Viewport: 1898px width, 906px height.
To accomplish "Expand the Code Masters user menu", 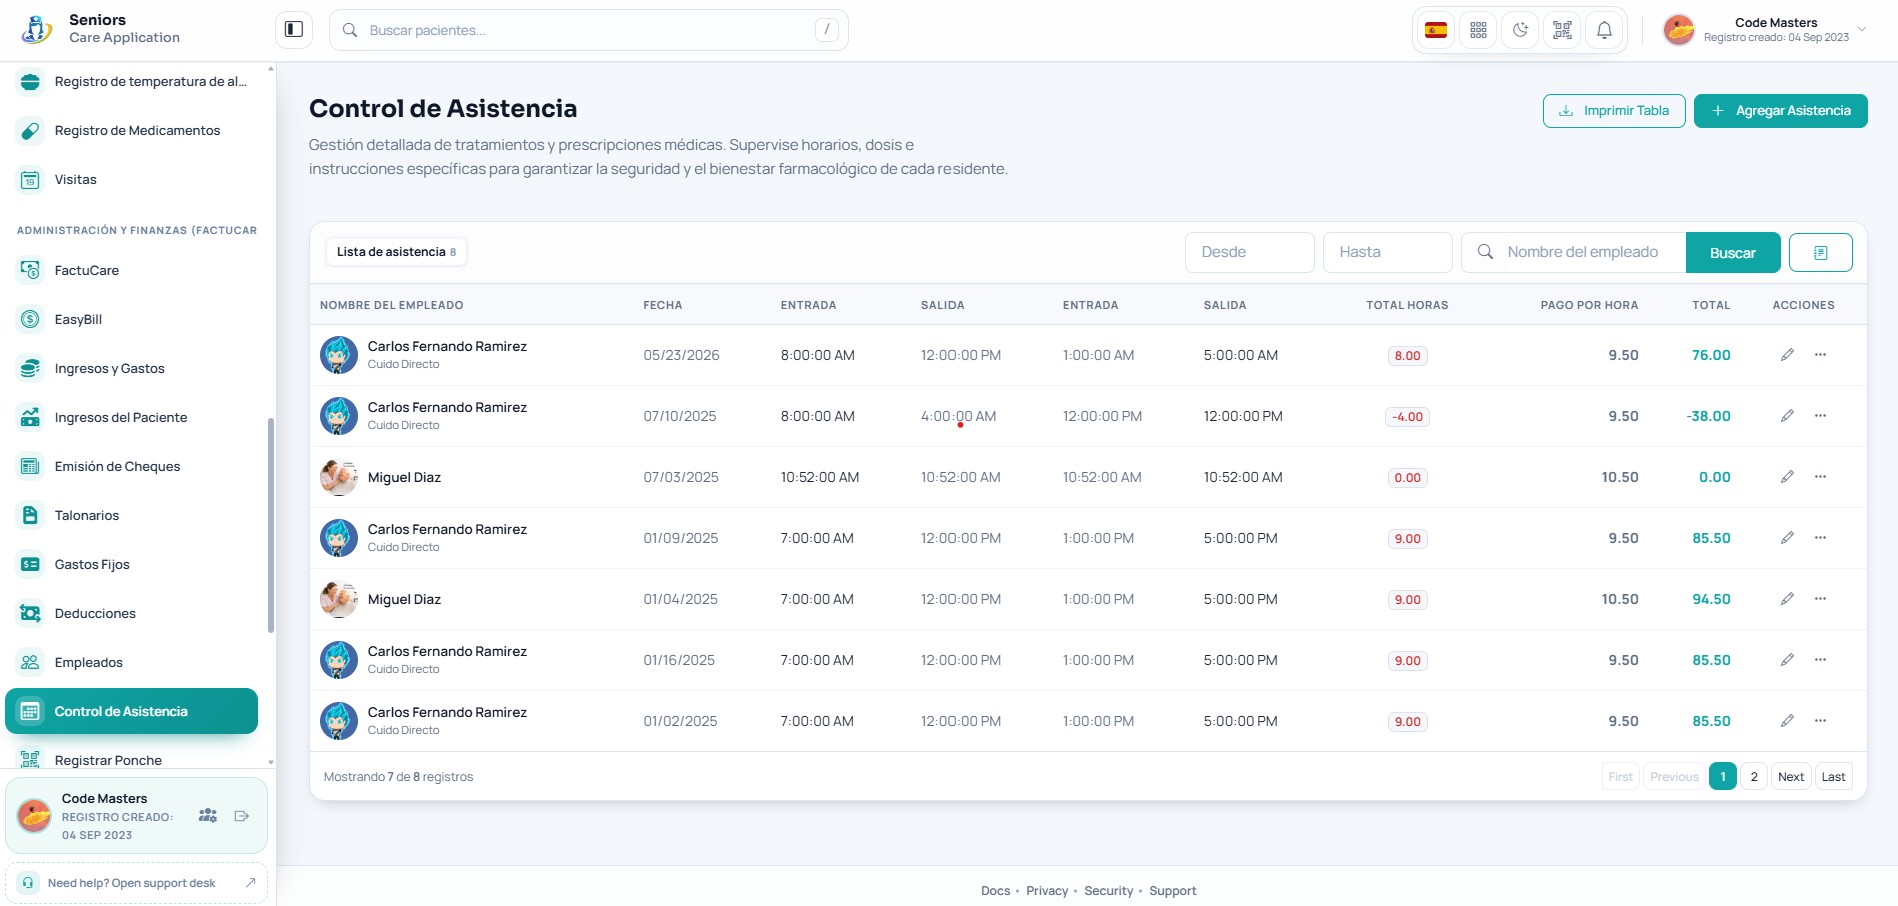I will click(1765, 30).
